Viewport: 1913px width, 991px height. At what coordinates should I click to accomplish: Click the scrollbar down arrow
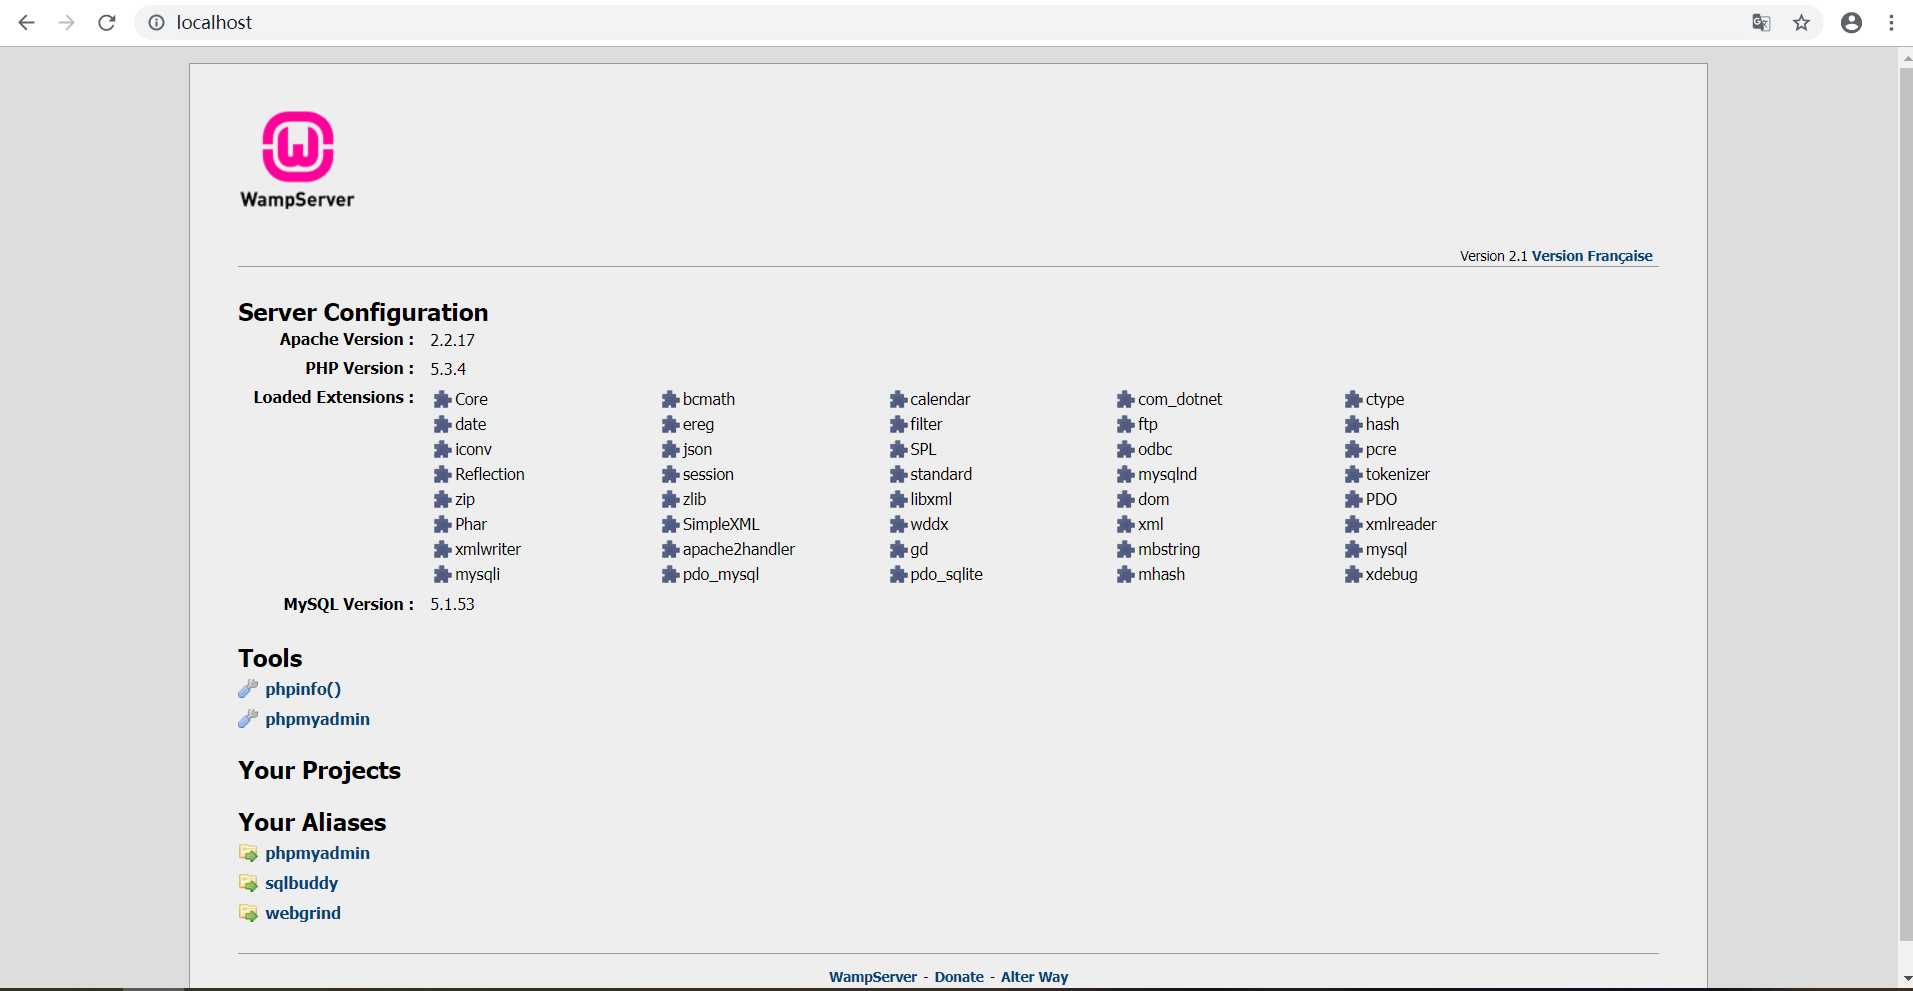click(x=1906, y=979)
